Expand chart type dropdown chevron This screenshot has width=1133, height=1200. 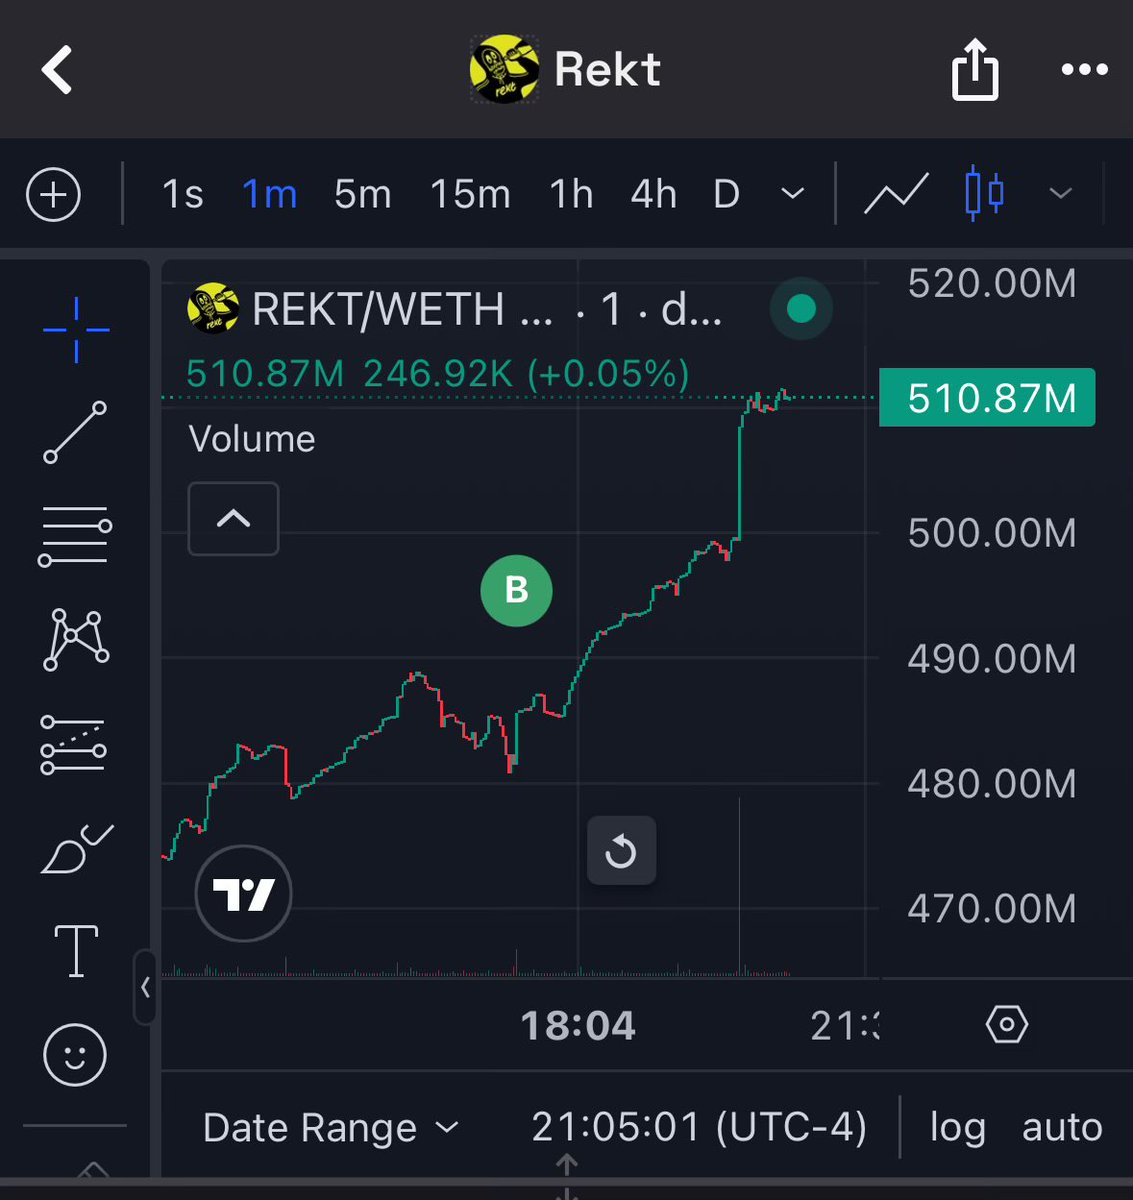1061,194
